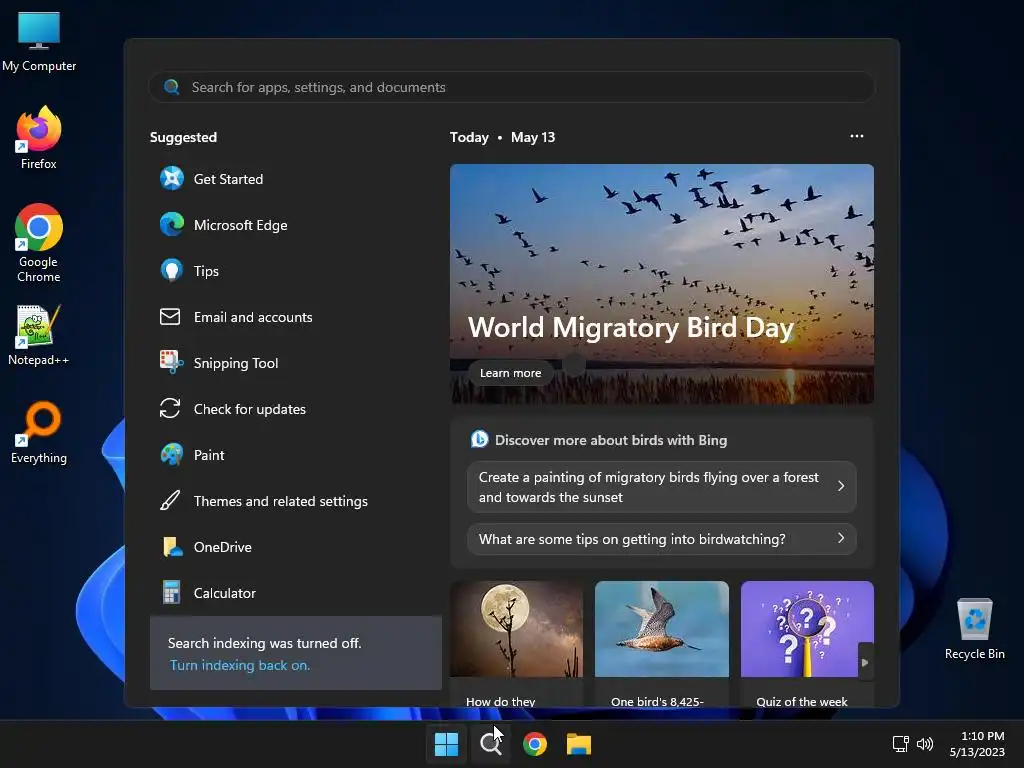Open File Explorer from the taskbar
Screen dimensions: 1024x768
coord(579,744)
